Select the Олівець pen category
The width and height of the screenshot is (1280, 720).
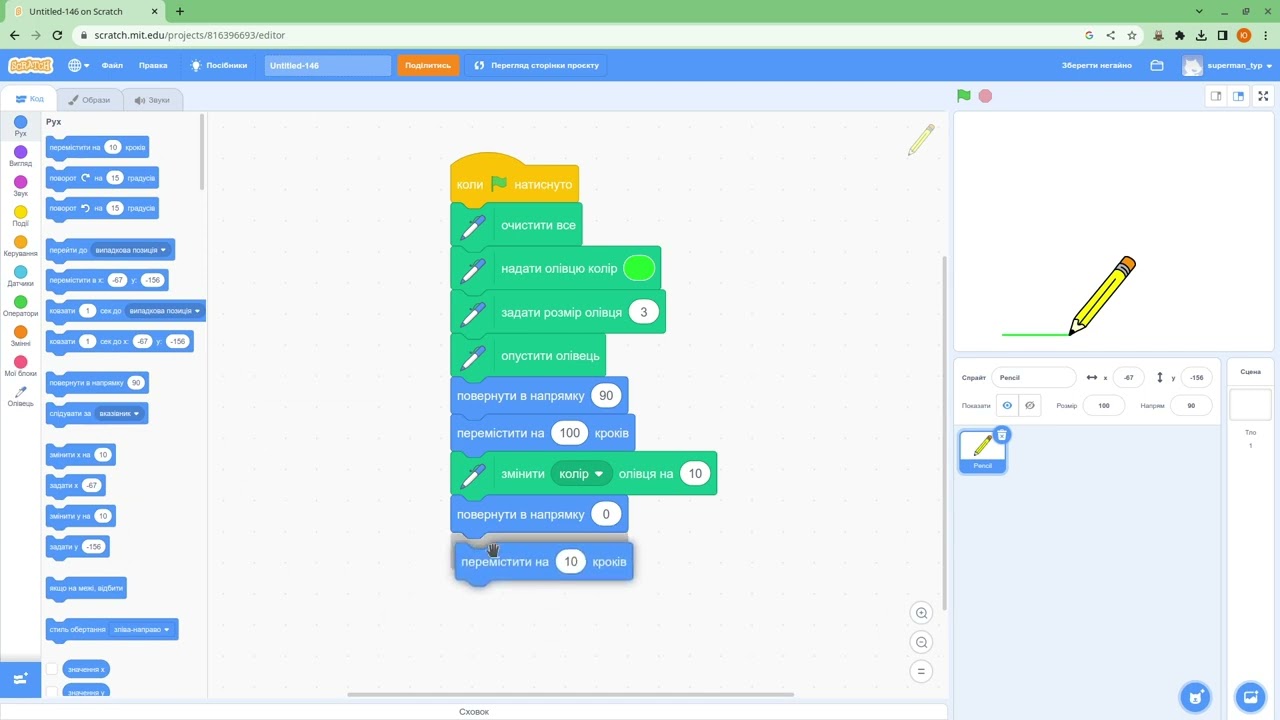(20, 397)
